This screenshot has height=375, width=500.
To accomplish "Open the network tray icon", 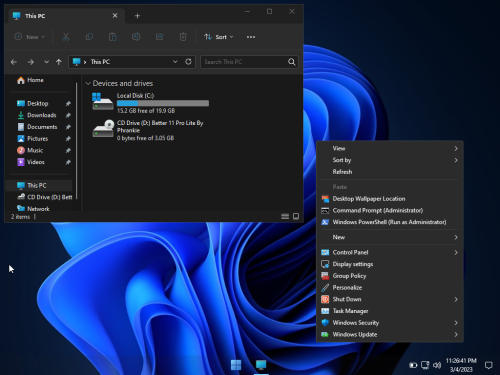I will click(425, 365).
